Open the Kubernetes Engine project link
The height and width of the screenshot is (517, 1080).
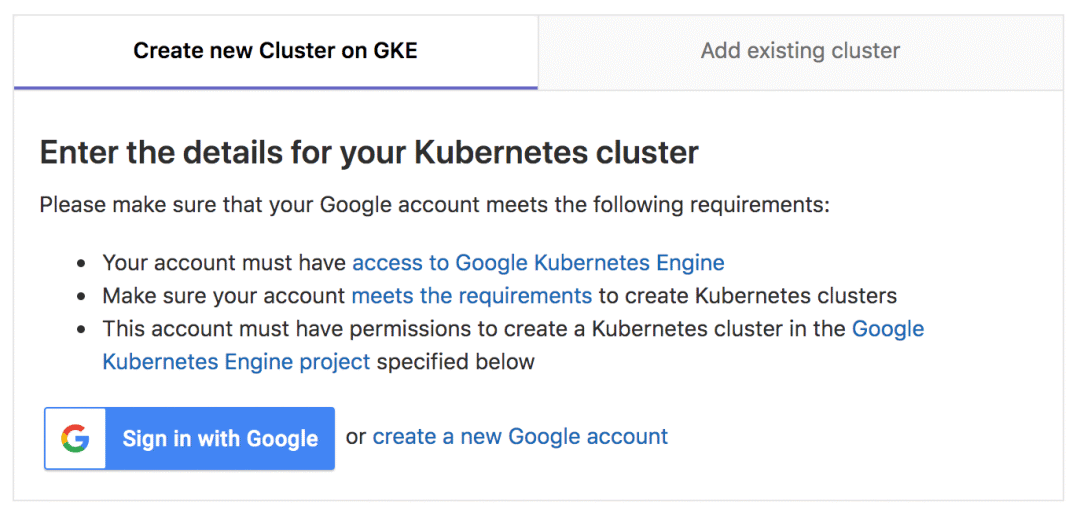click(236, 361)
